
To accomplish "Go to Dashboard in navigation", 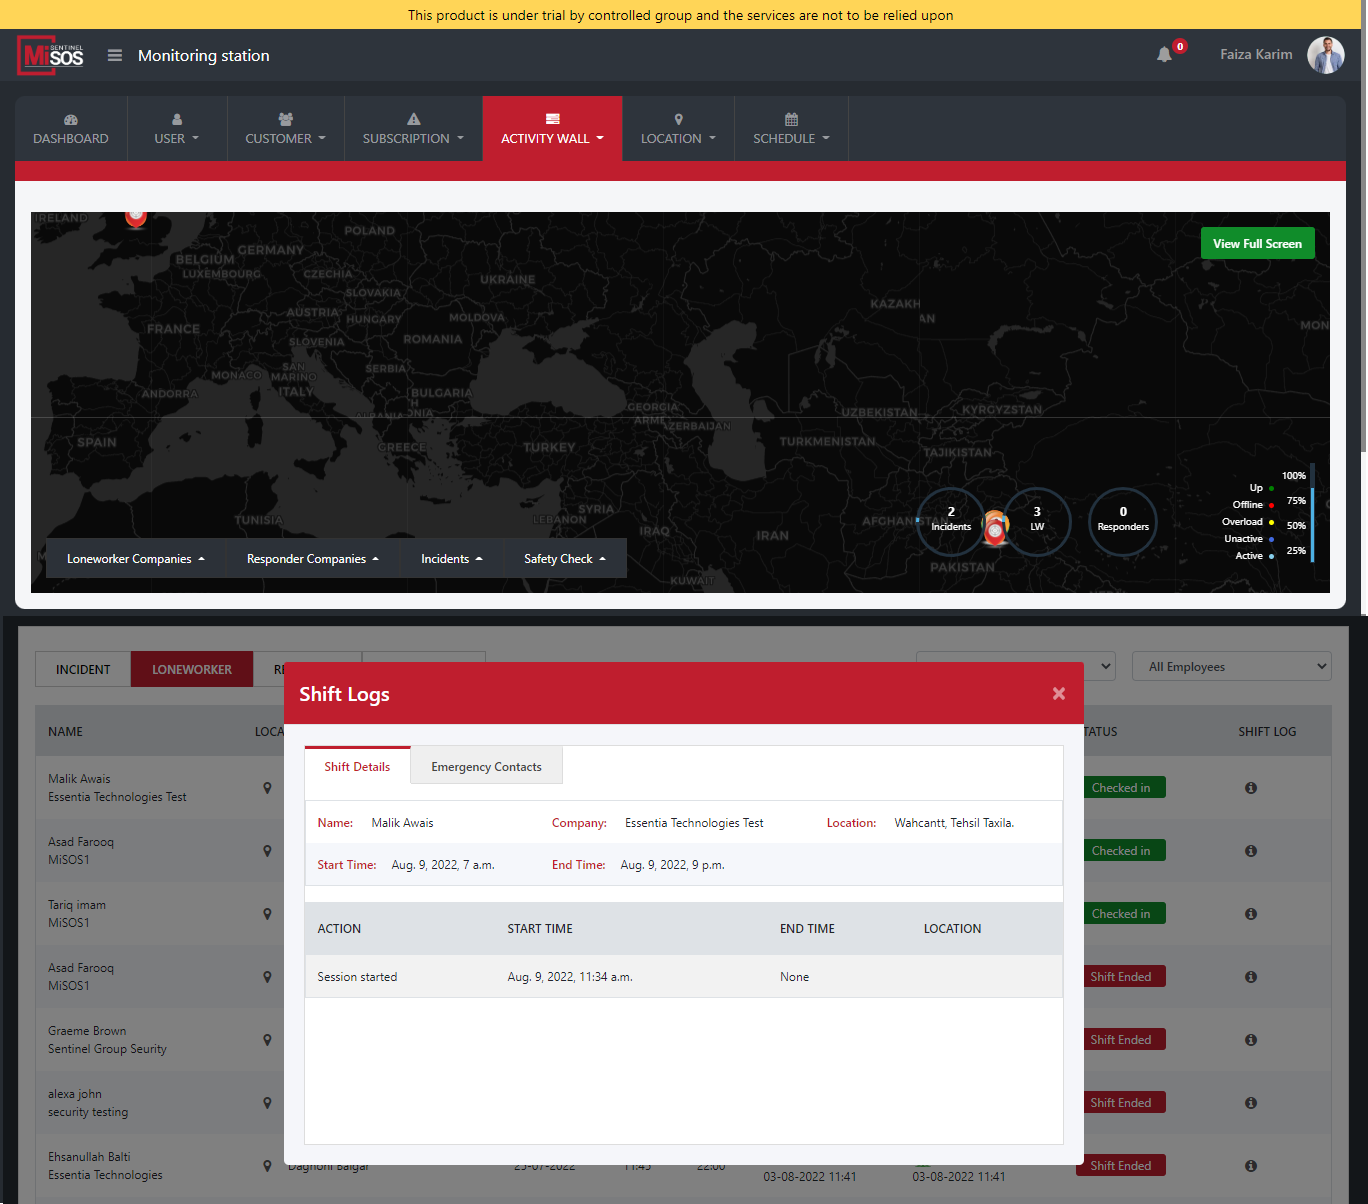I will pos(71,129).
